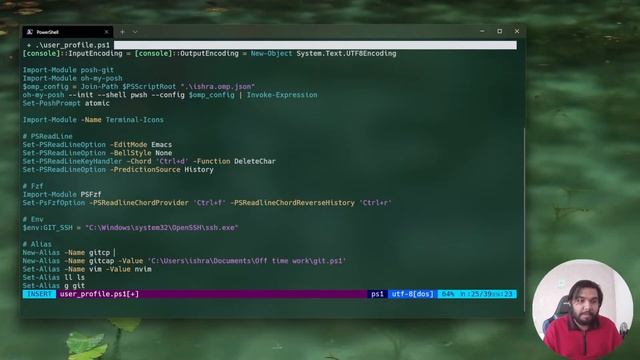Click the Import-Module PSFzf line
Screen dimensions: 640x360
pyautogui.click(x=62, y=195)
